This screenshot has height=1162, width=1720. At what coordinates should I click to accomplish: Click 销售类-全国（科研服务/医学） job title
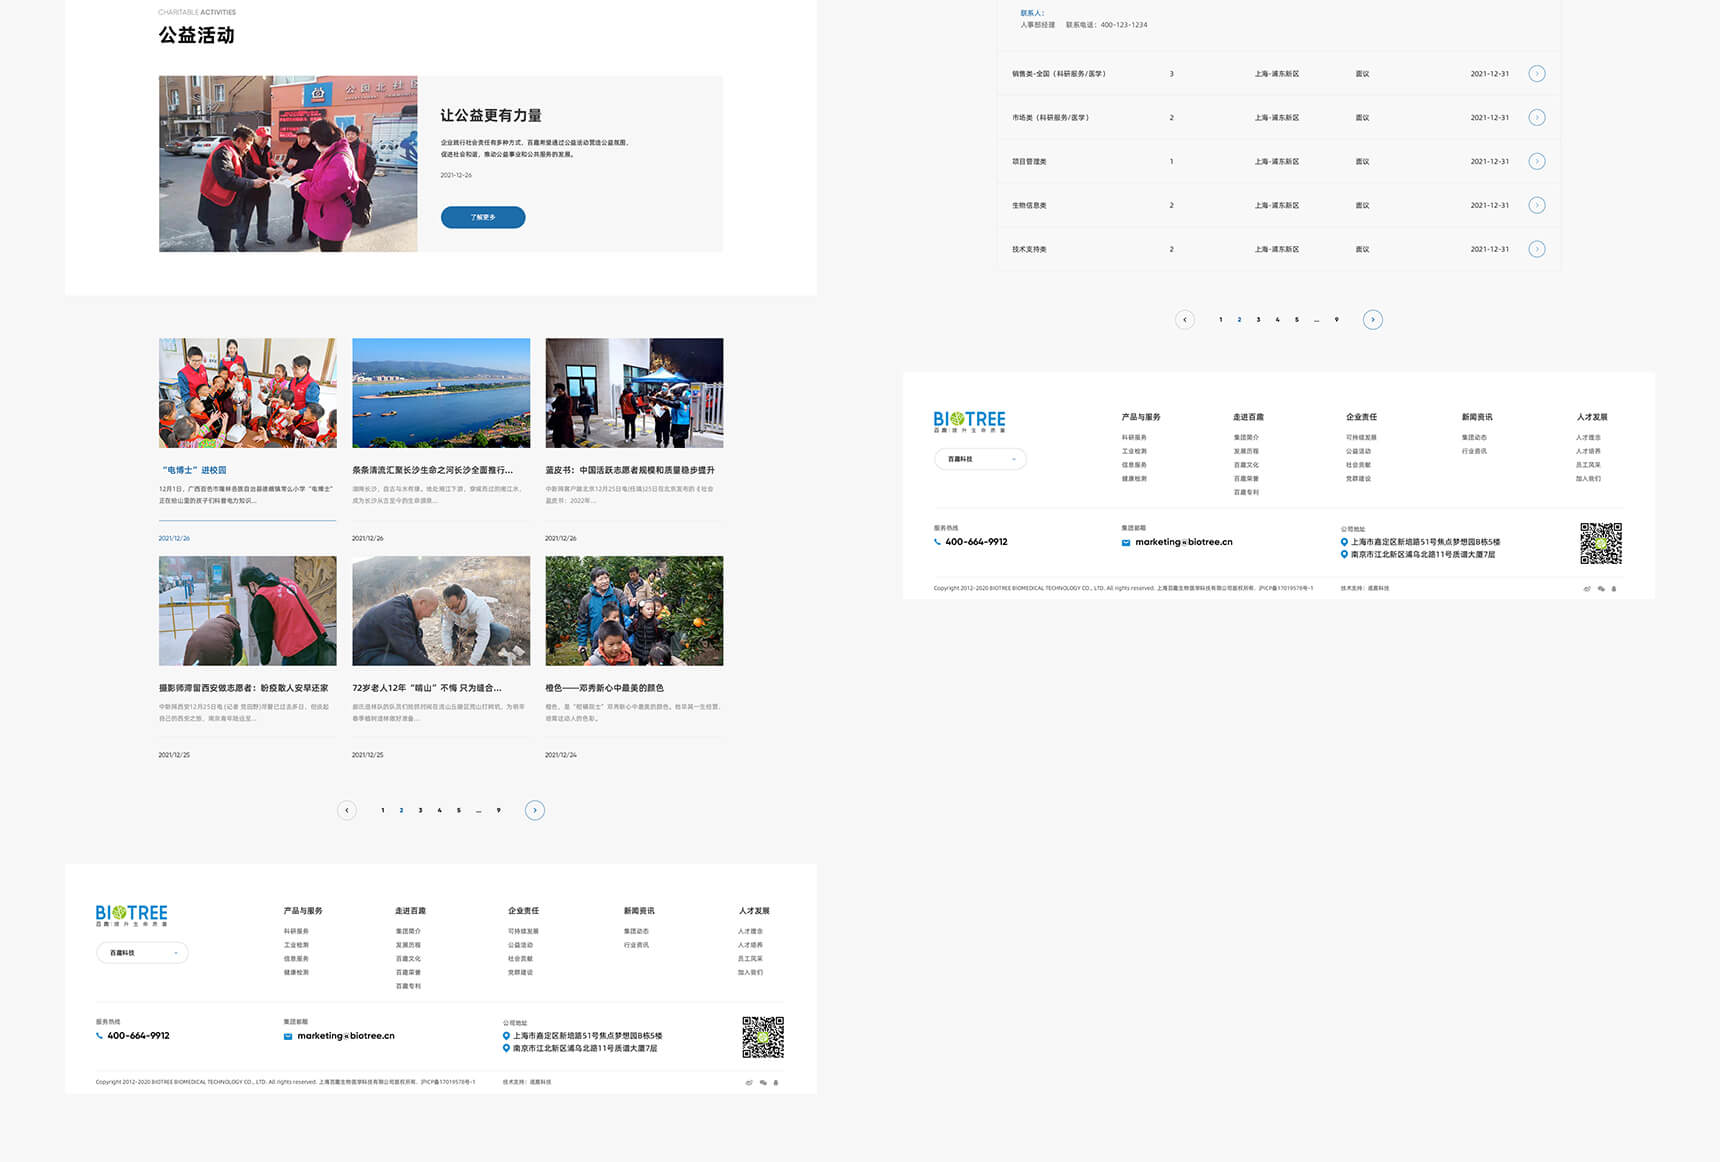(x=1058, y=74)
